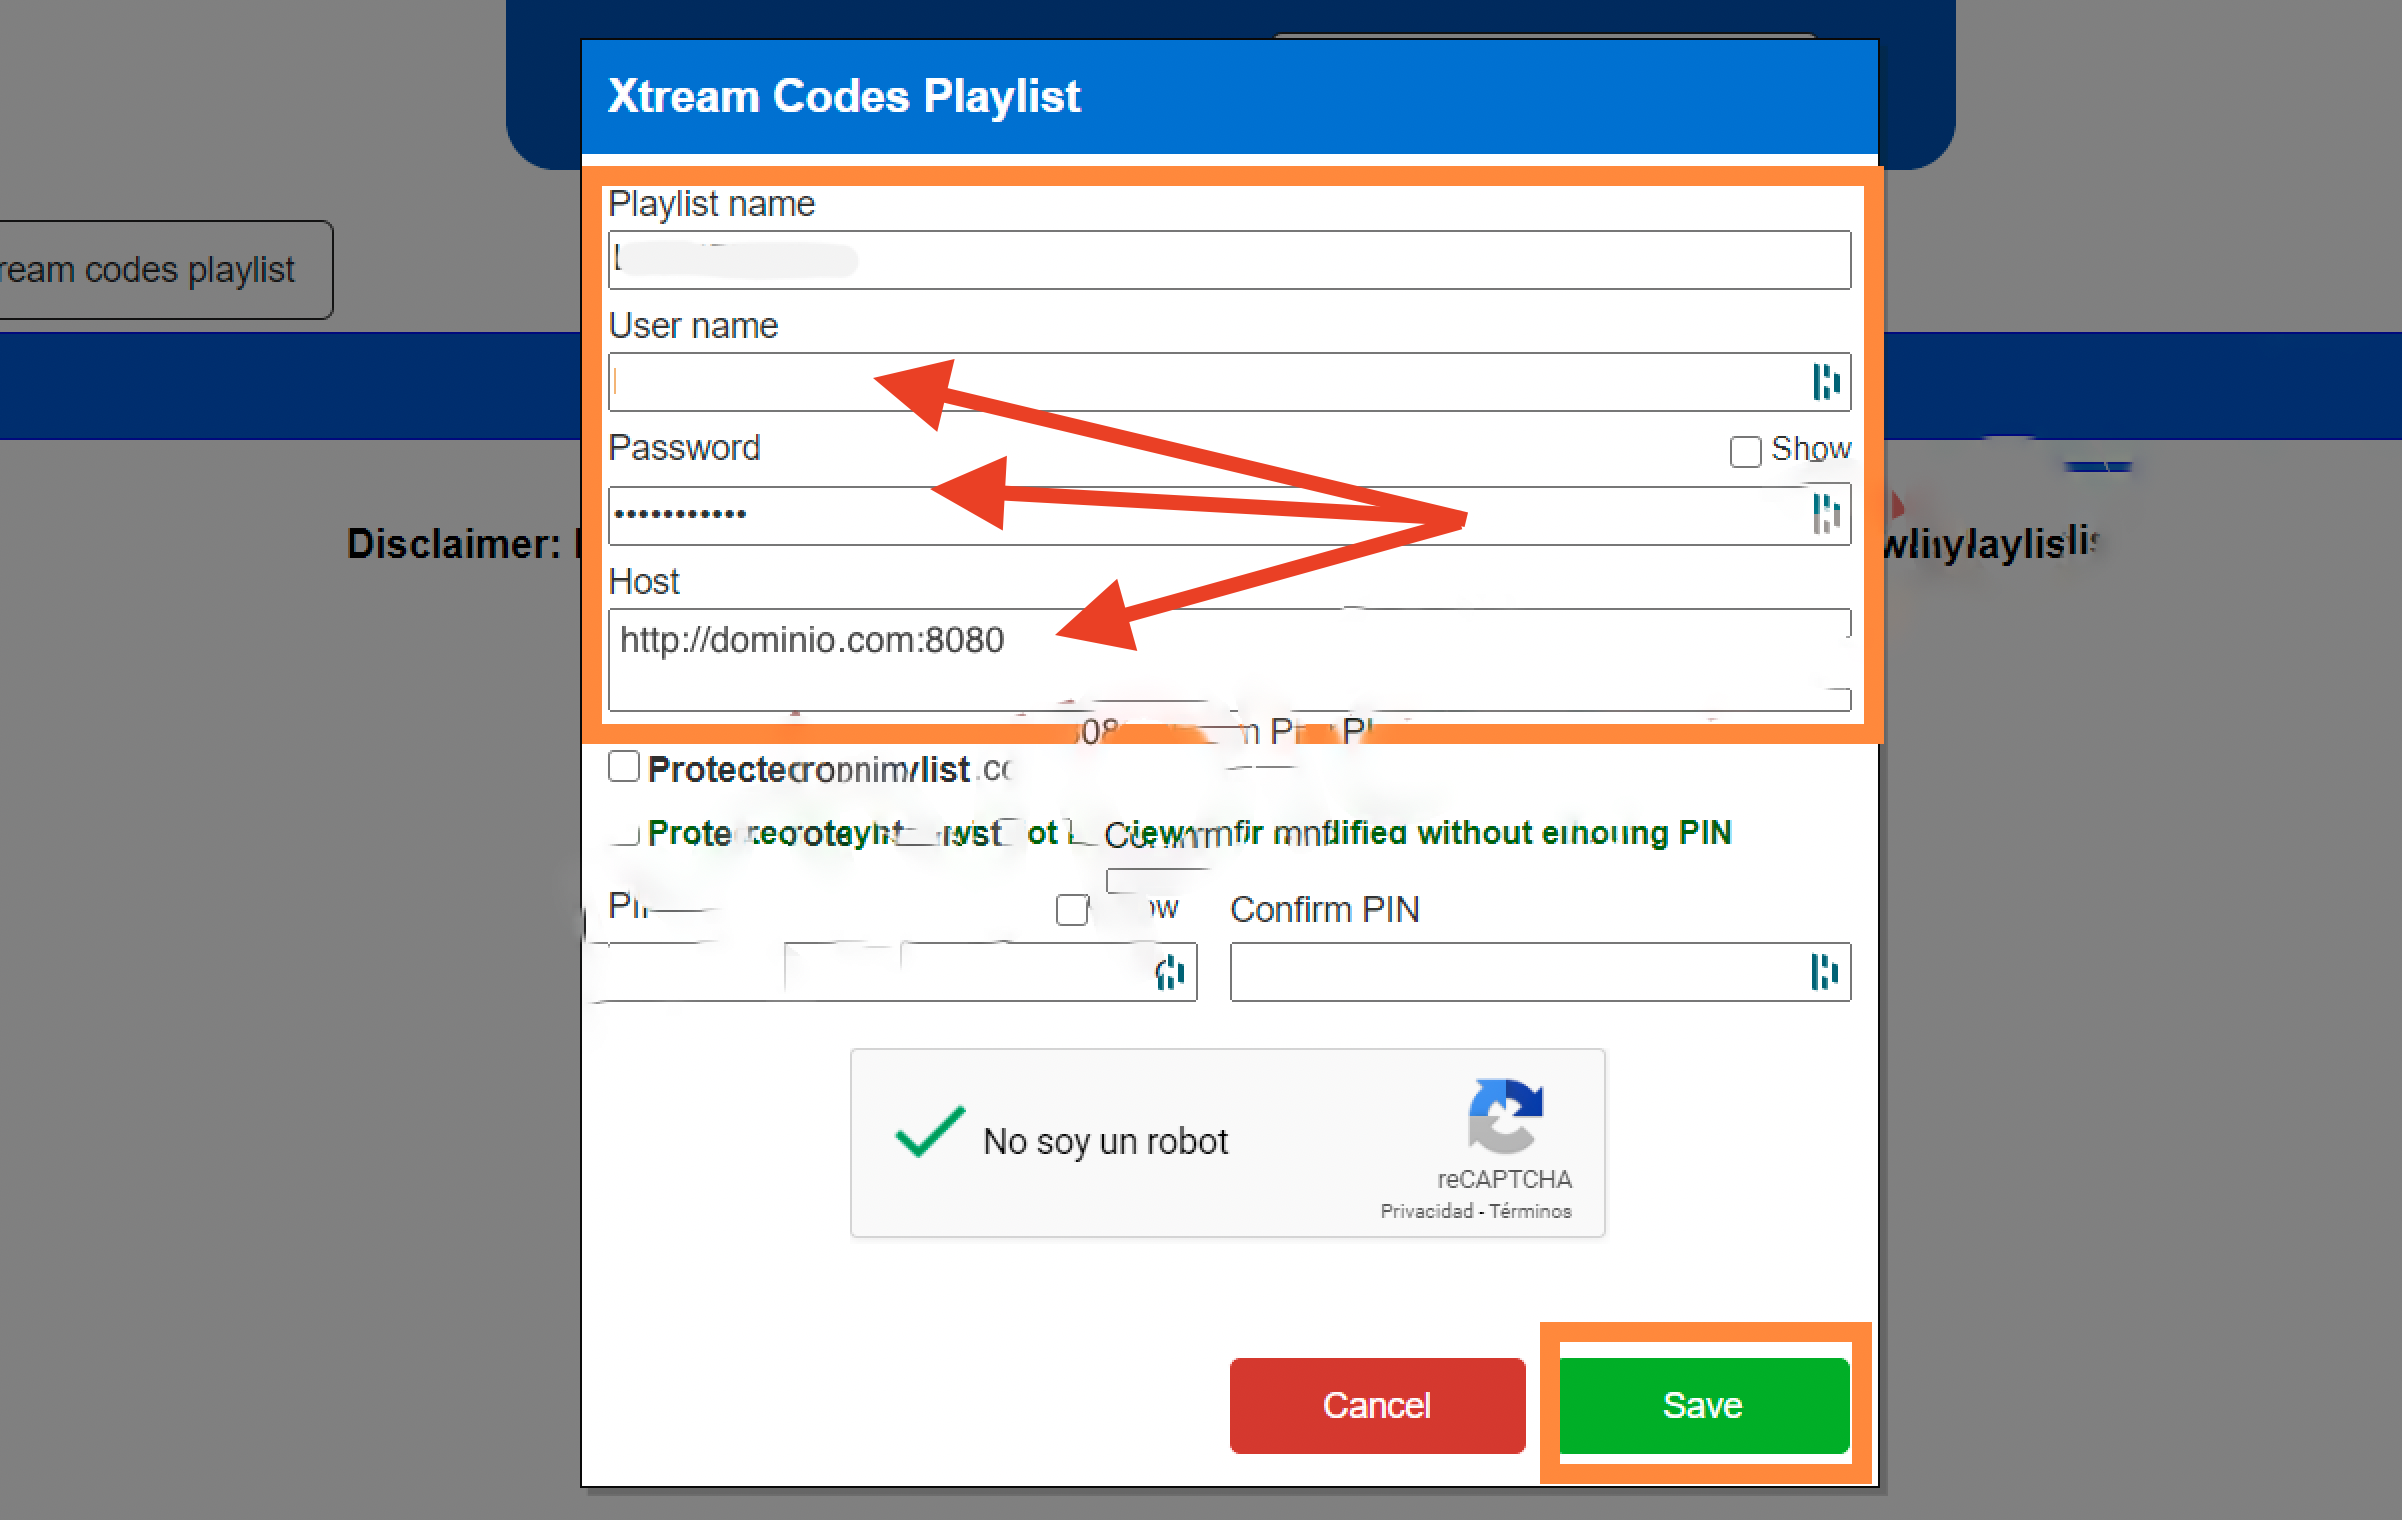Click the Xtream codes playlist button behind dialog
Viewport: 2402px width, 1520px height.
(x=166, y=270)
